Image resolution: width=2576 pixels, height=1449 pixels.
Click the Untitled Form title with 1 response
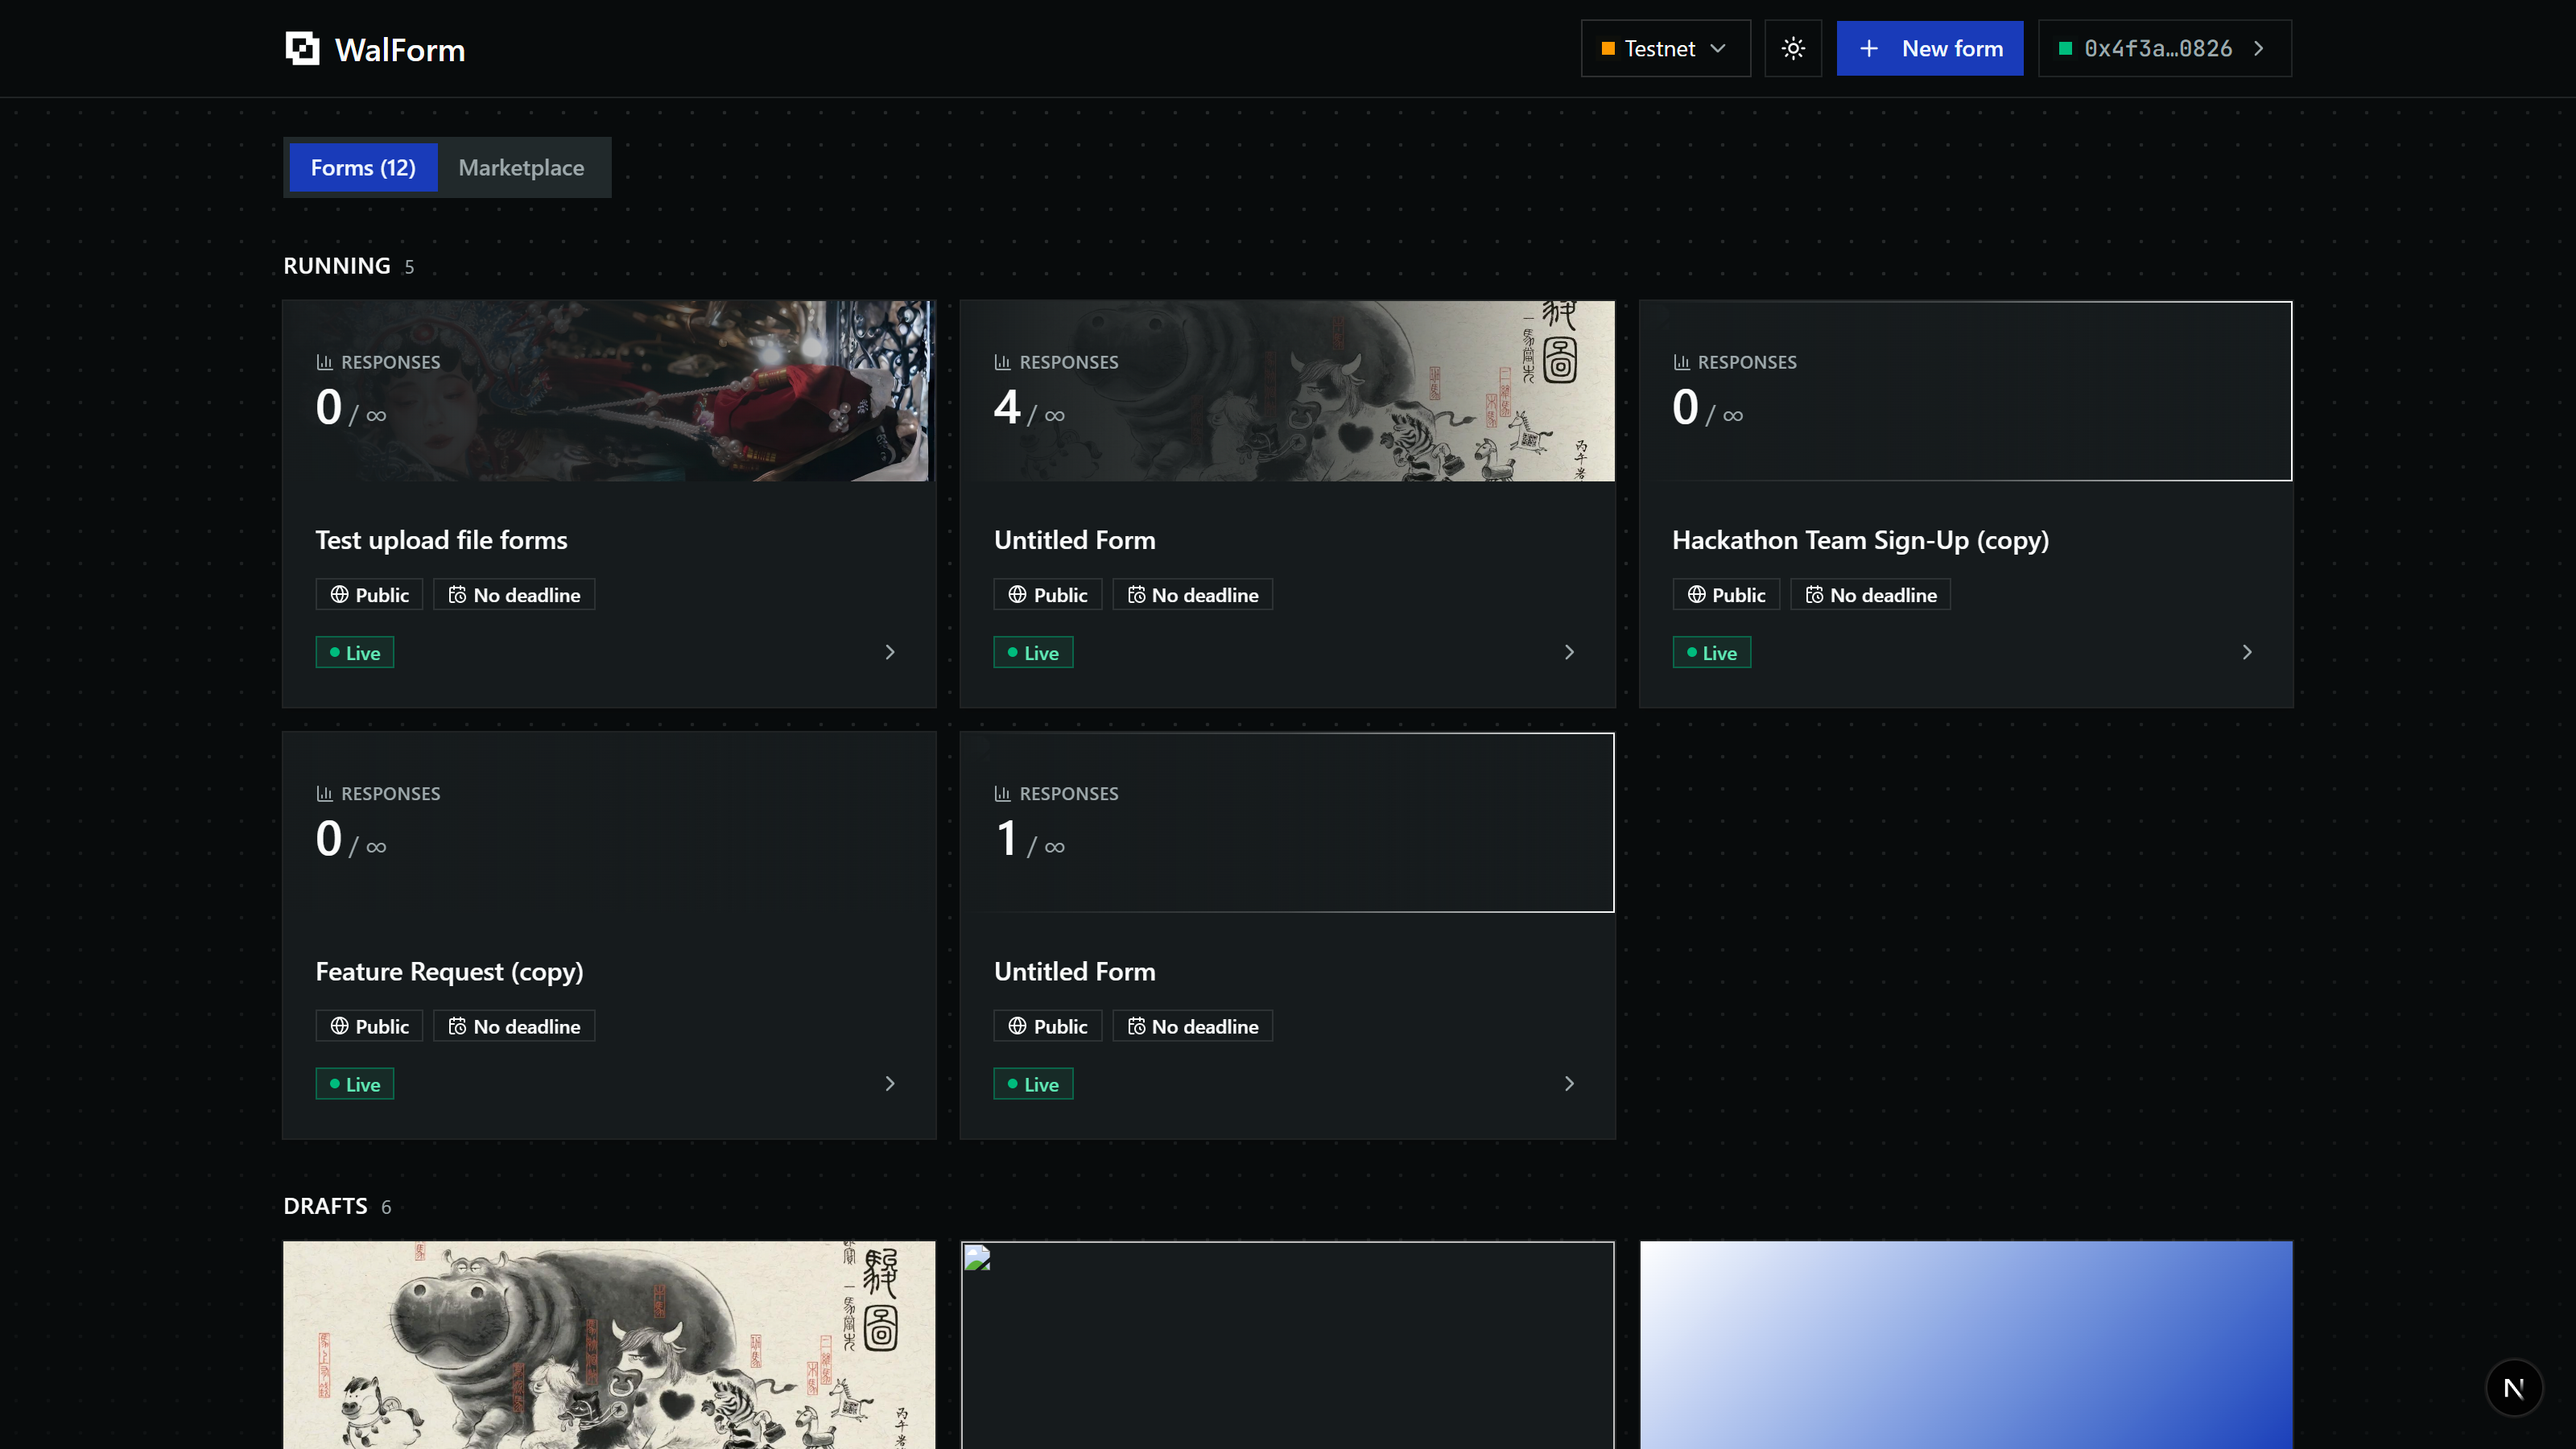(1074, 972)
